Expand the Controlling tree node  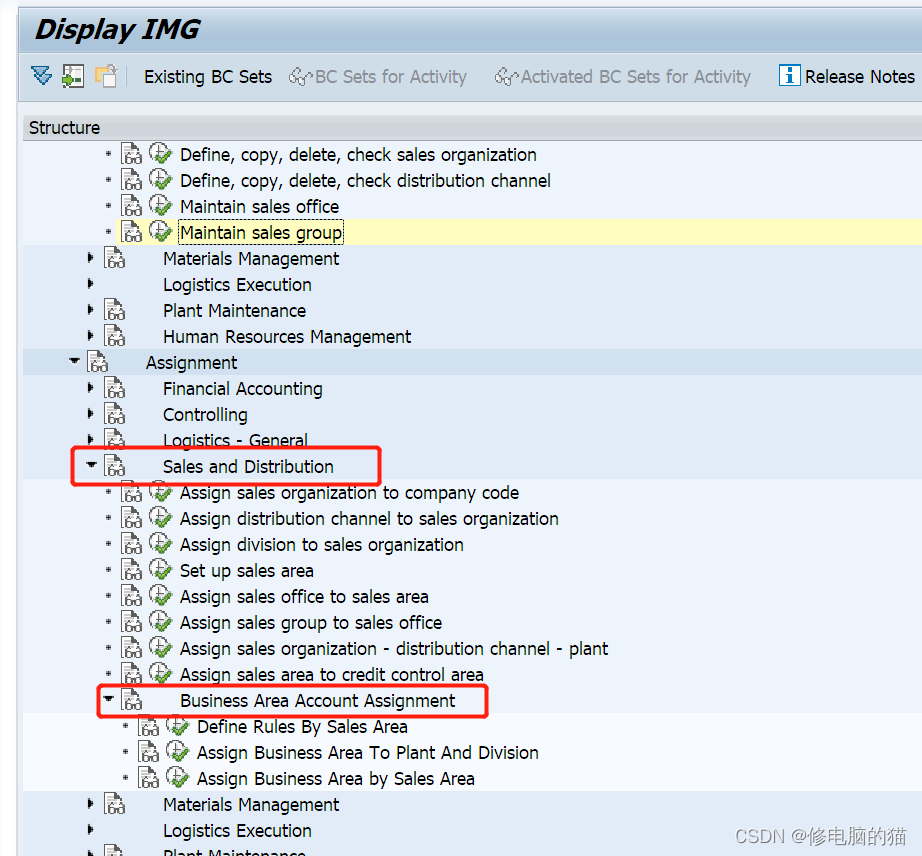pyautogui.click(x=91, y=414)
